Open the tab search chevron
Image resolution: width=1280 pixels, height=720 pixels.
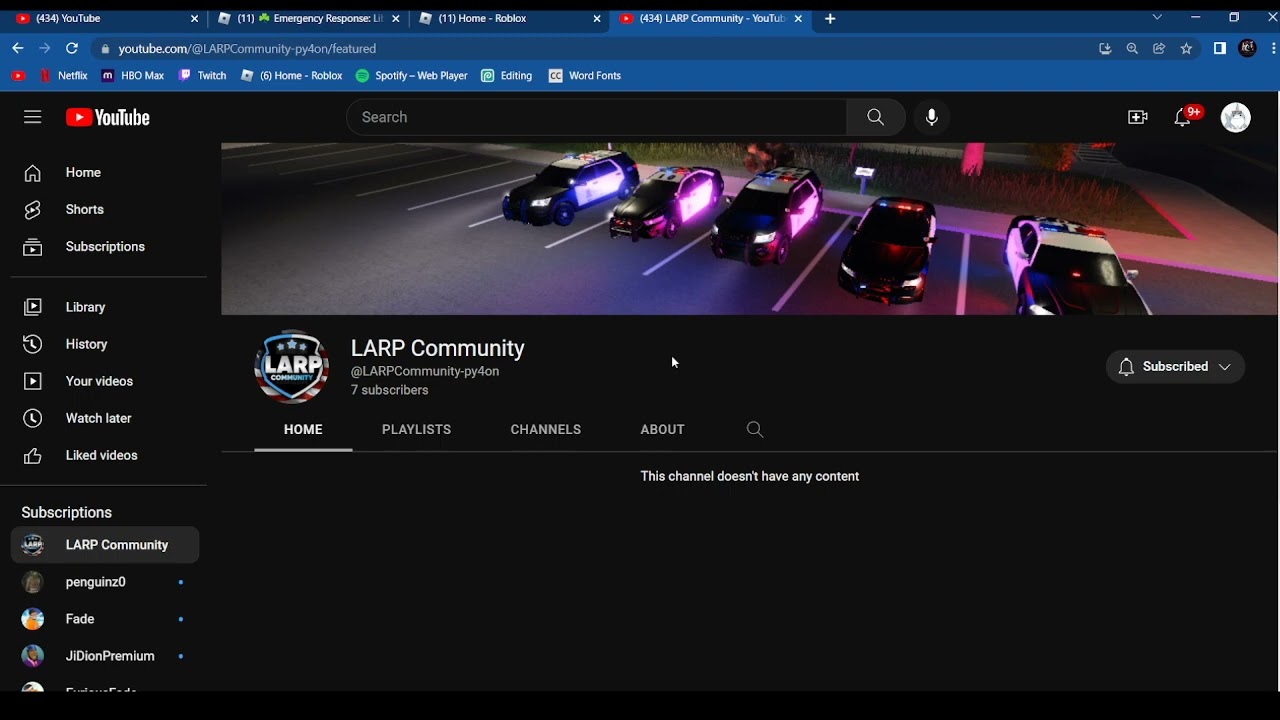[x=1157, y=18]
